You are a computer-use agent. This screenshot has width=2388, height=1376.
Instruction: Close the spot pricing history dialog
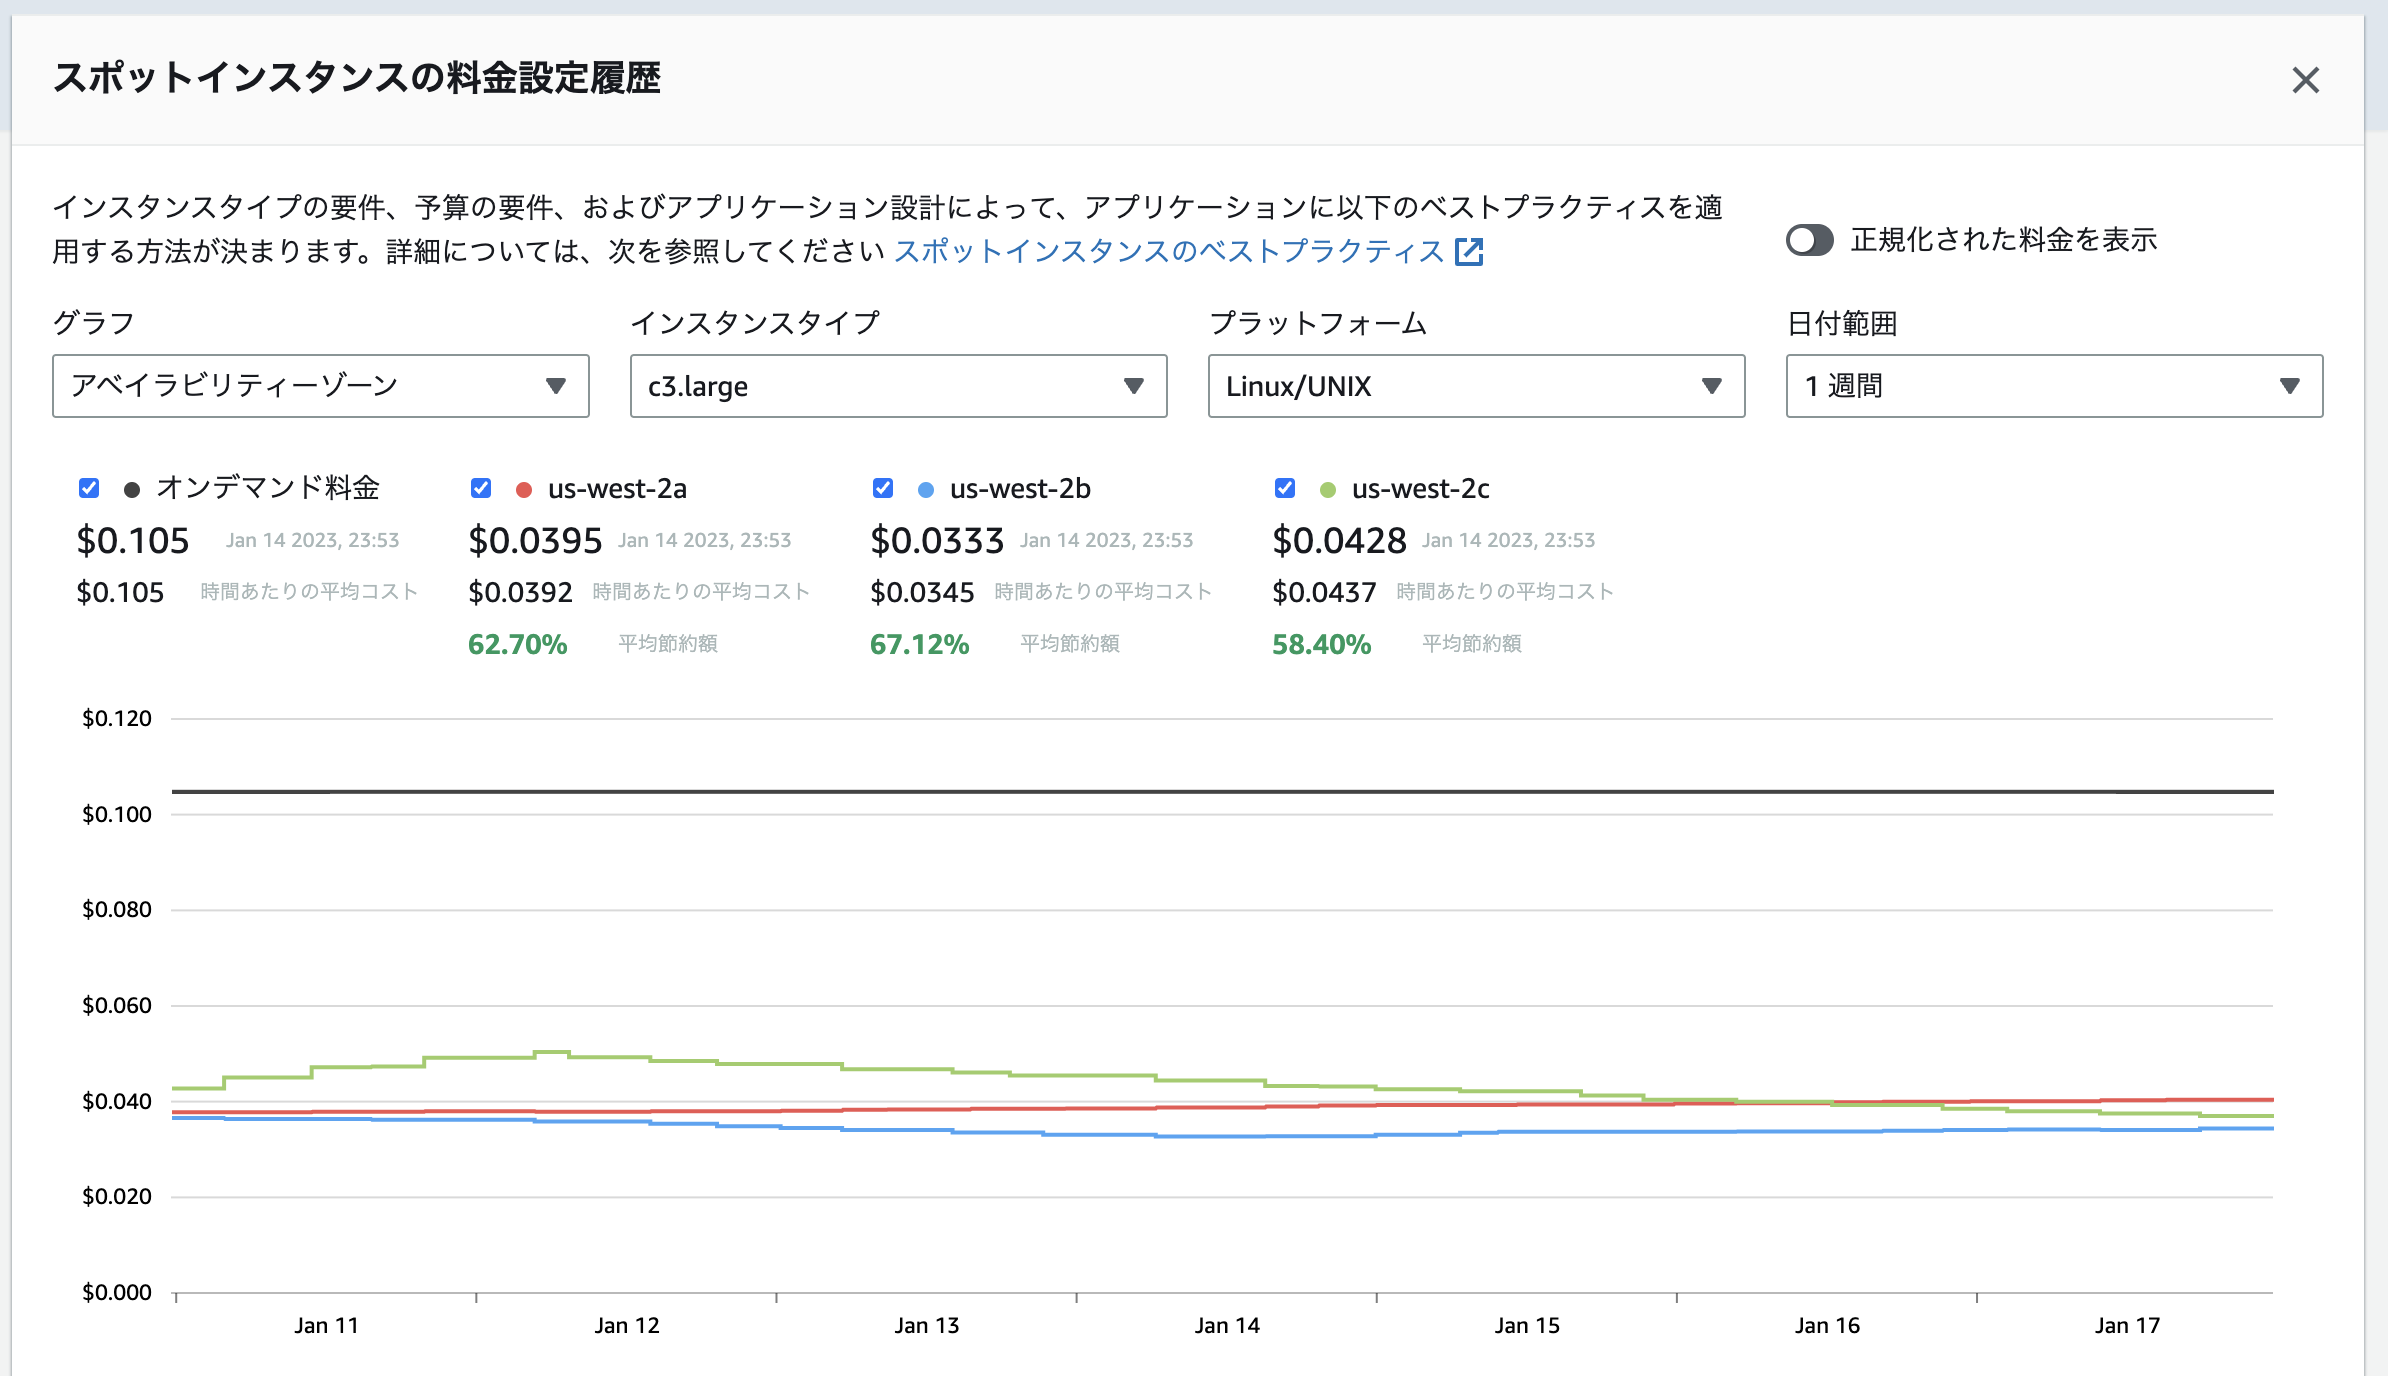click(x=2305, y=80)
